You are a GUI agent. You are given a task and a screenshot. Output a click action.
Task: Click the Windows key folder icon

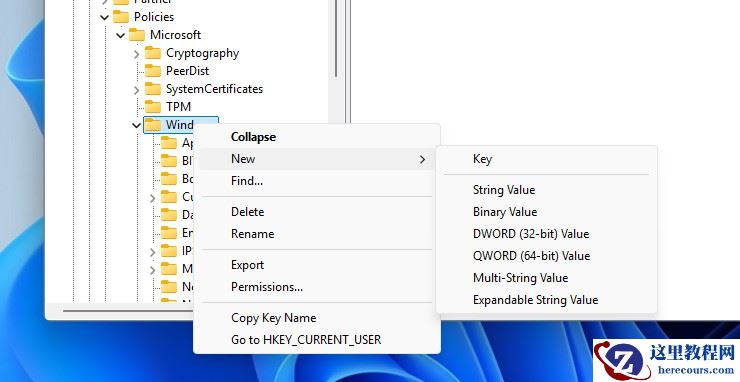(153, 125)
